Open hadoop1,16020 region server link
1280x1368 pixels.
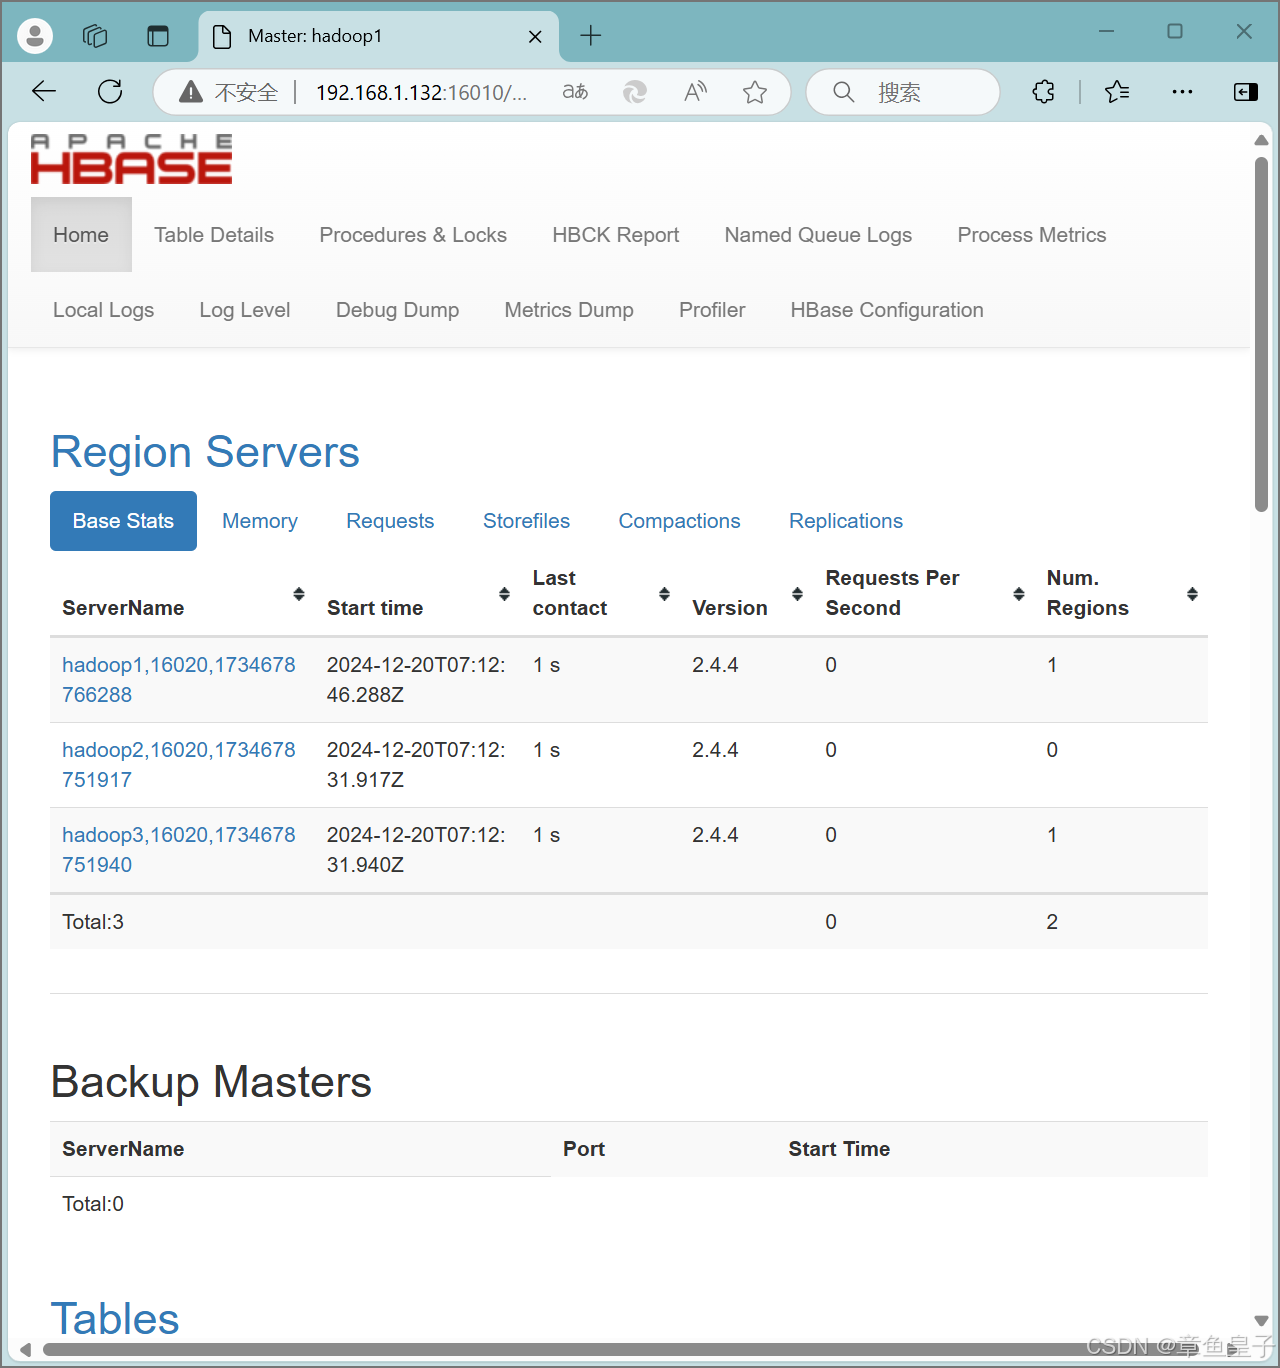(x=179, y=680)
